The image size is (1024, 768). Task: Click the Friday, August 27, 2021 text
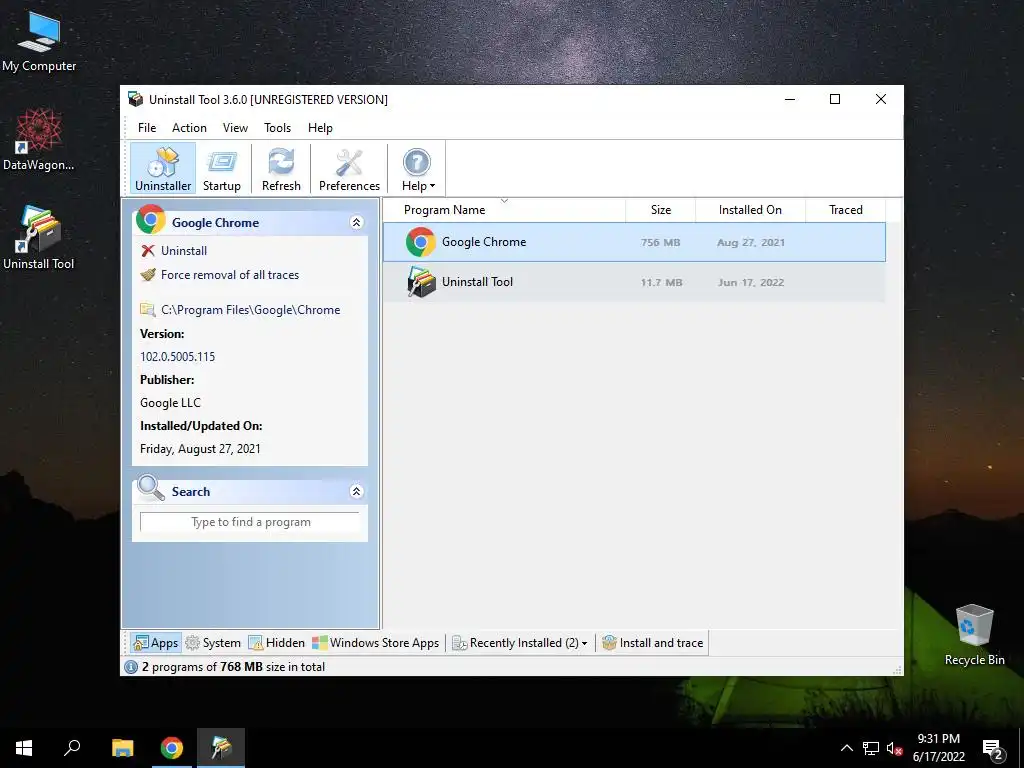coord(200,449)
